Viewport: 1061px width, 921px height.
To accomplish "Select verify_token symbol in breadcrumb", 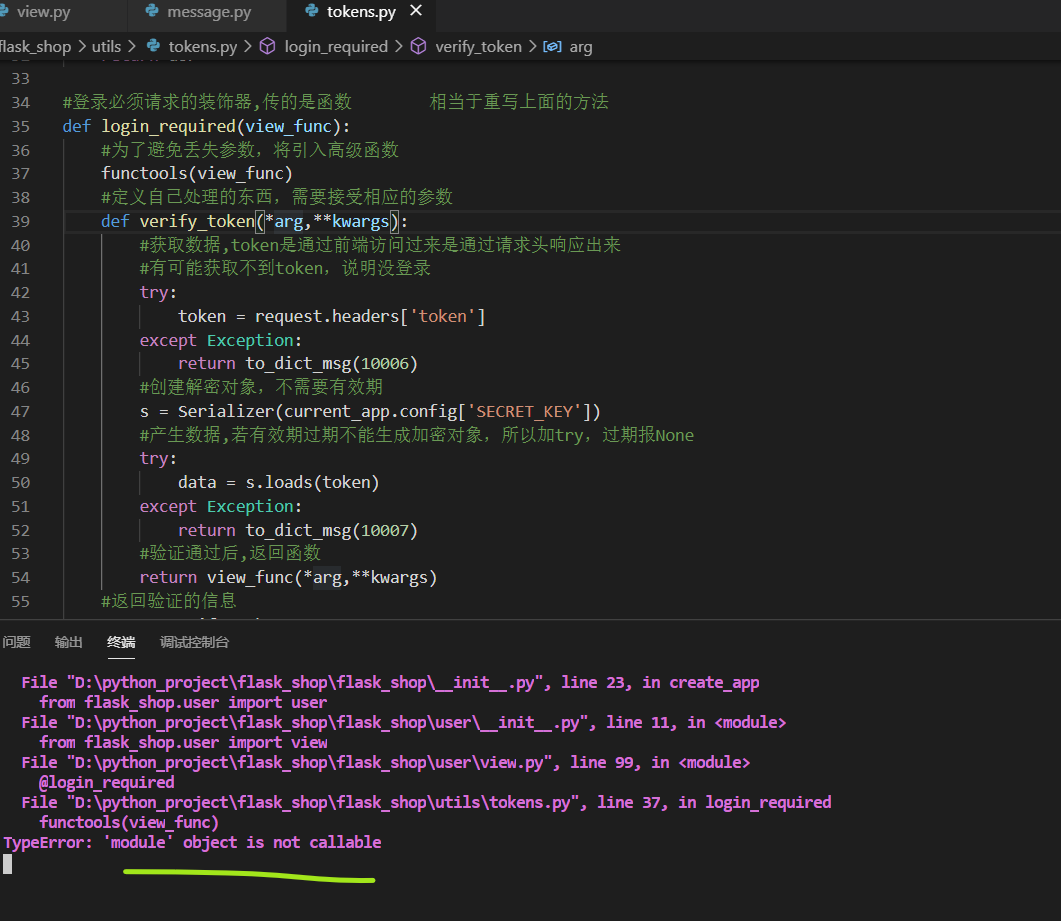I will [478, 47].
